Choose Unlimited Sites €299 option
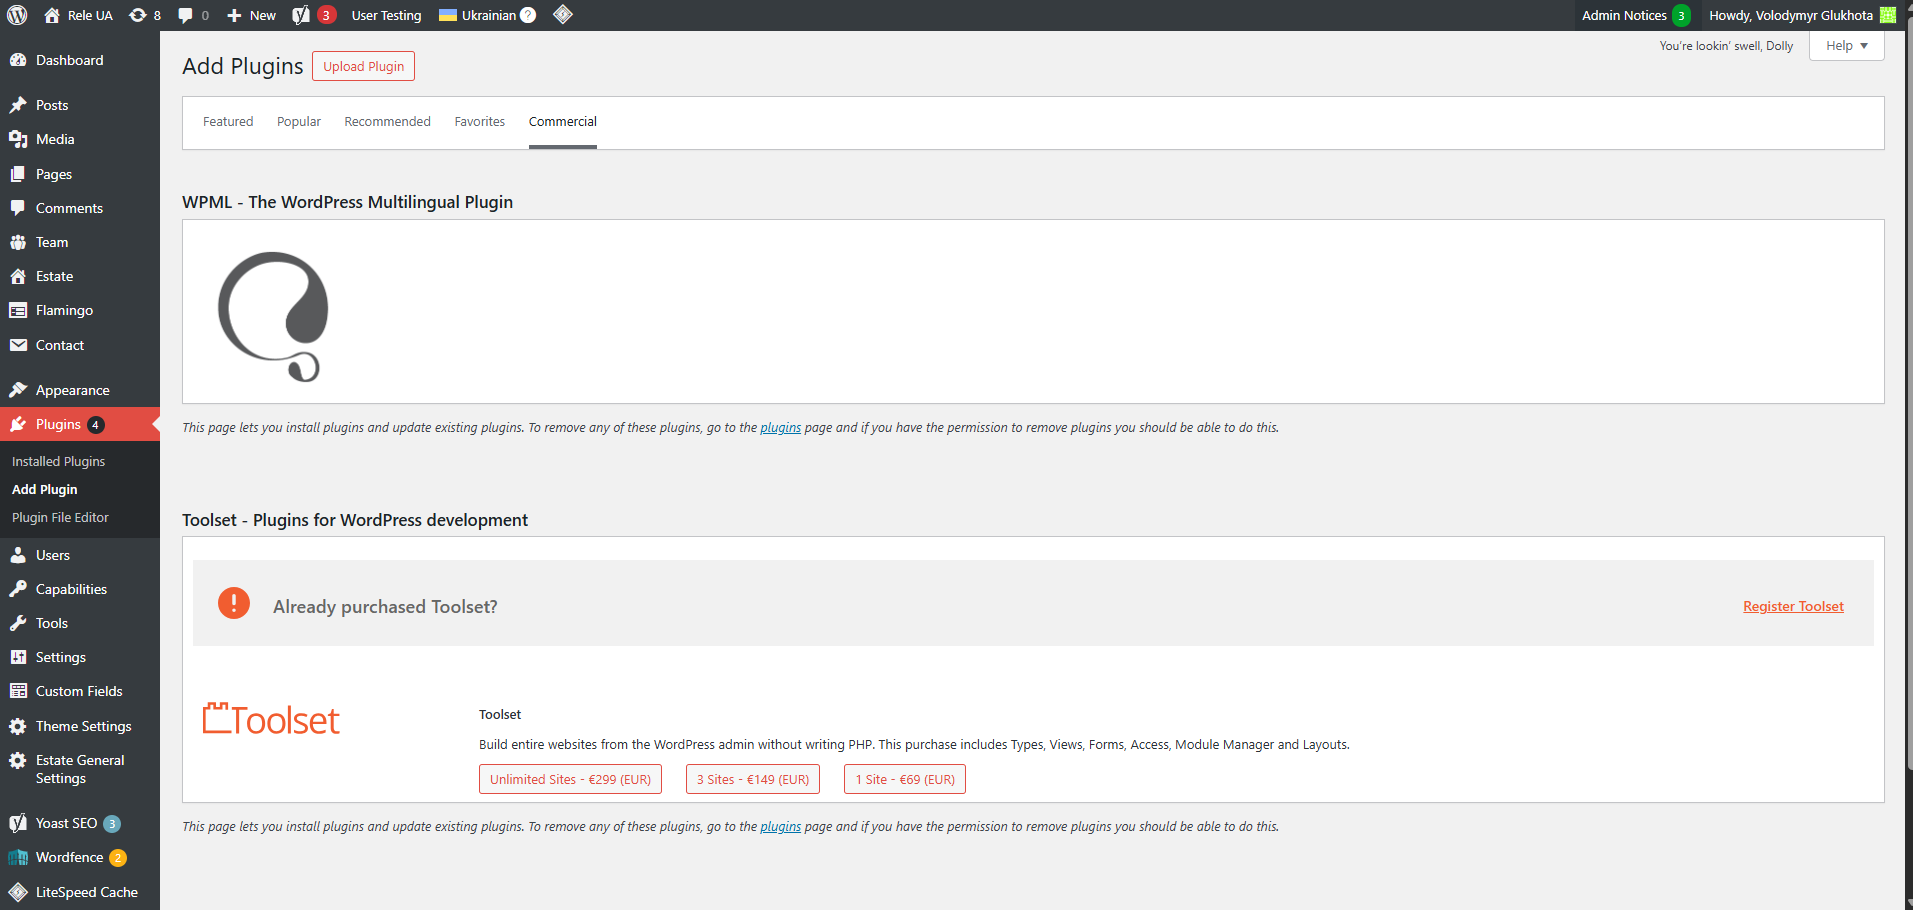 pos(570,779)
